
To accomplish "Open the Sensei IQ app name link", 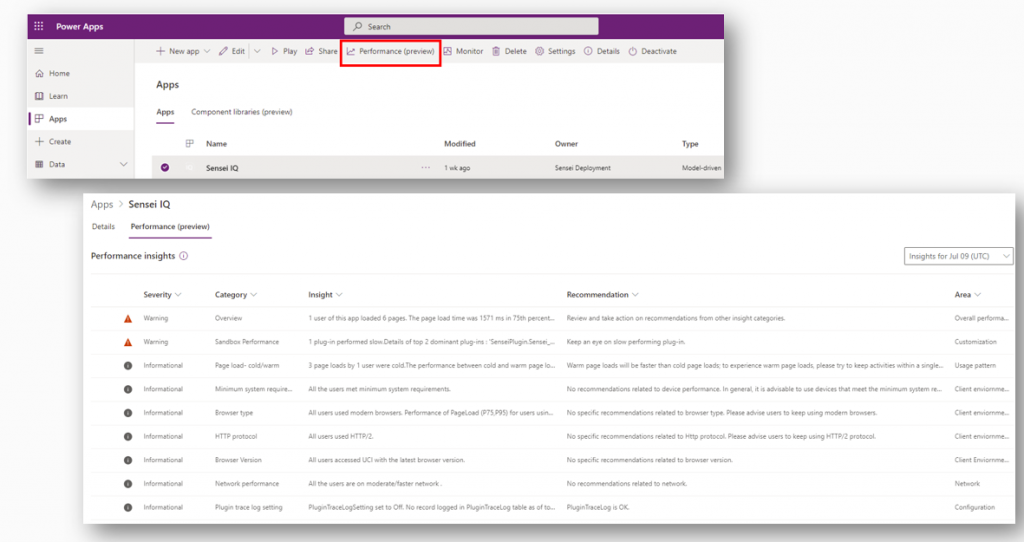I will pyautogui.click(x=222, y=168).
